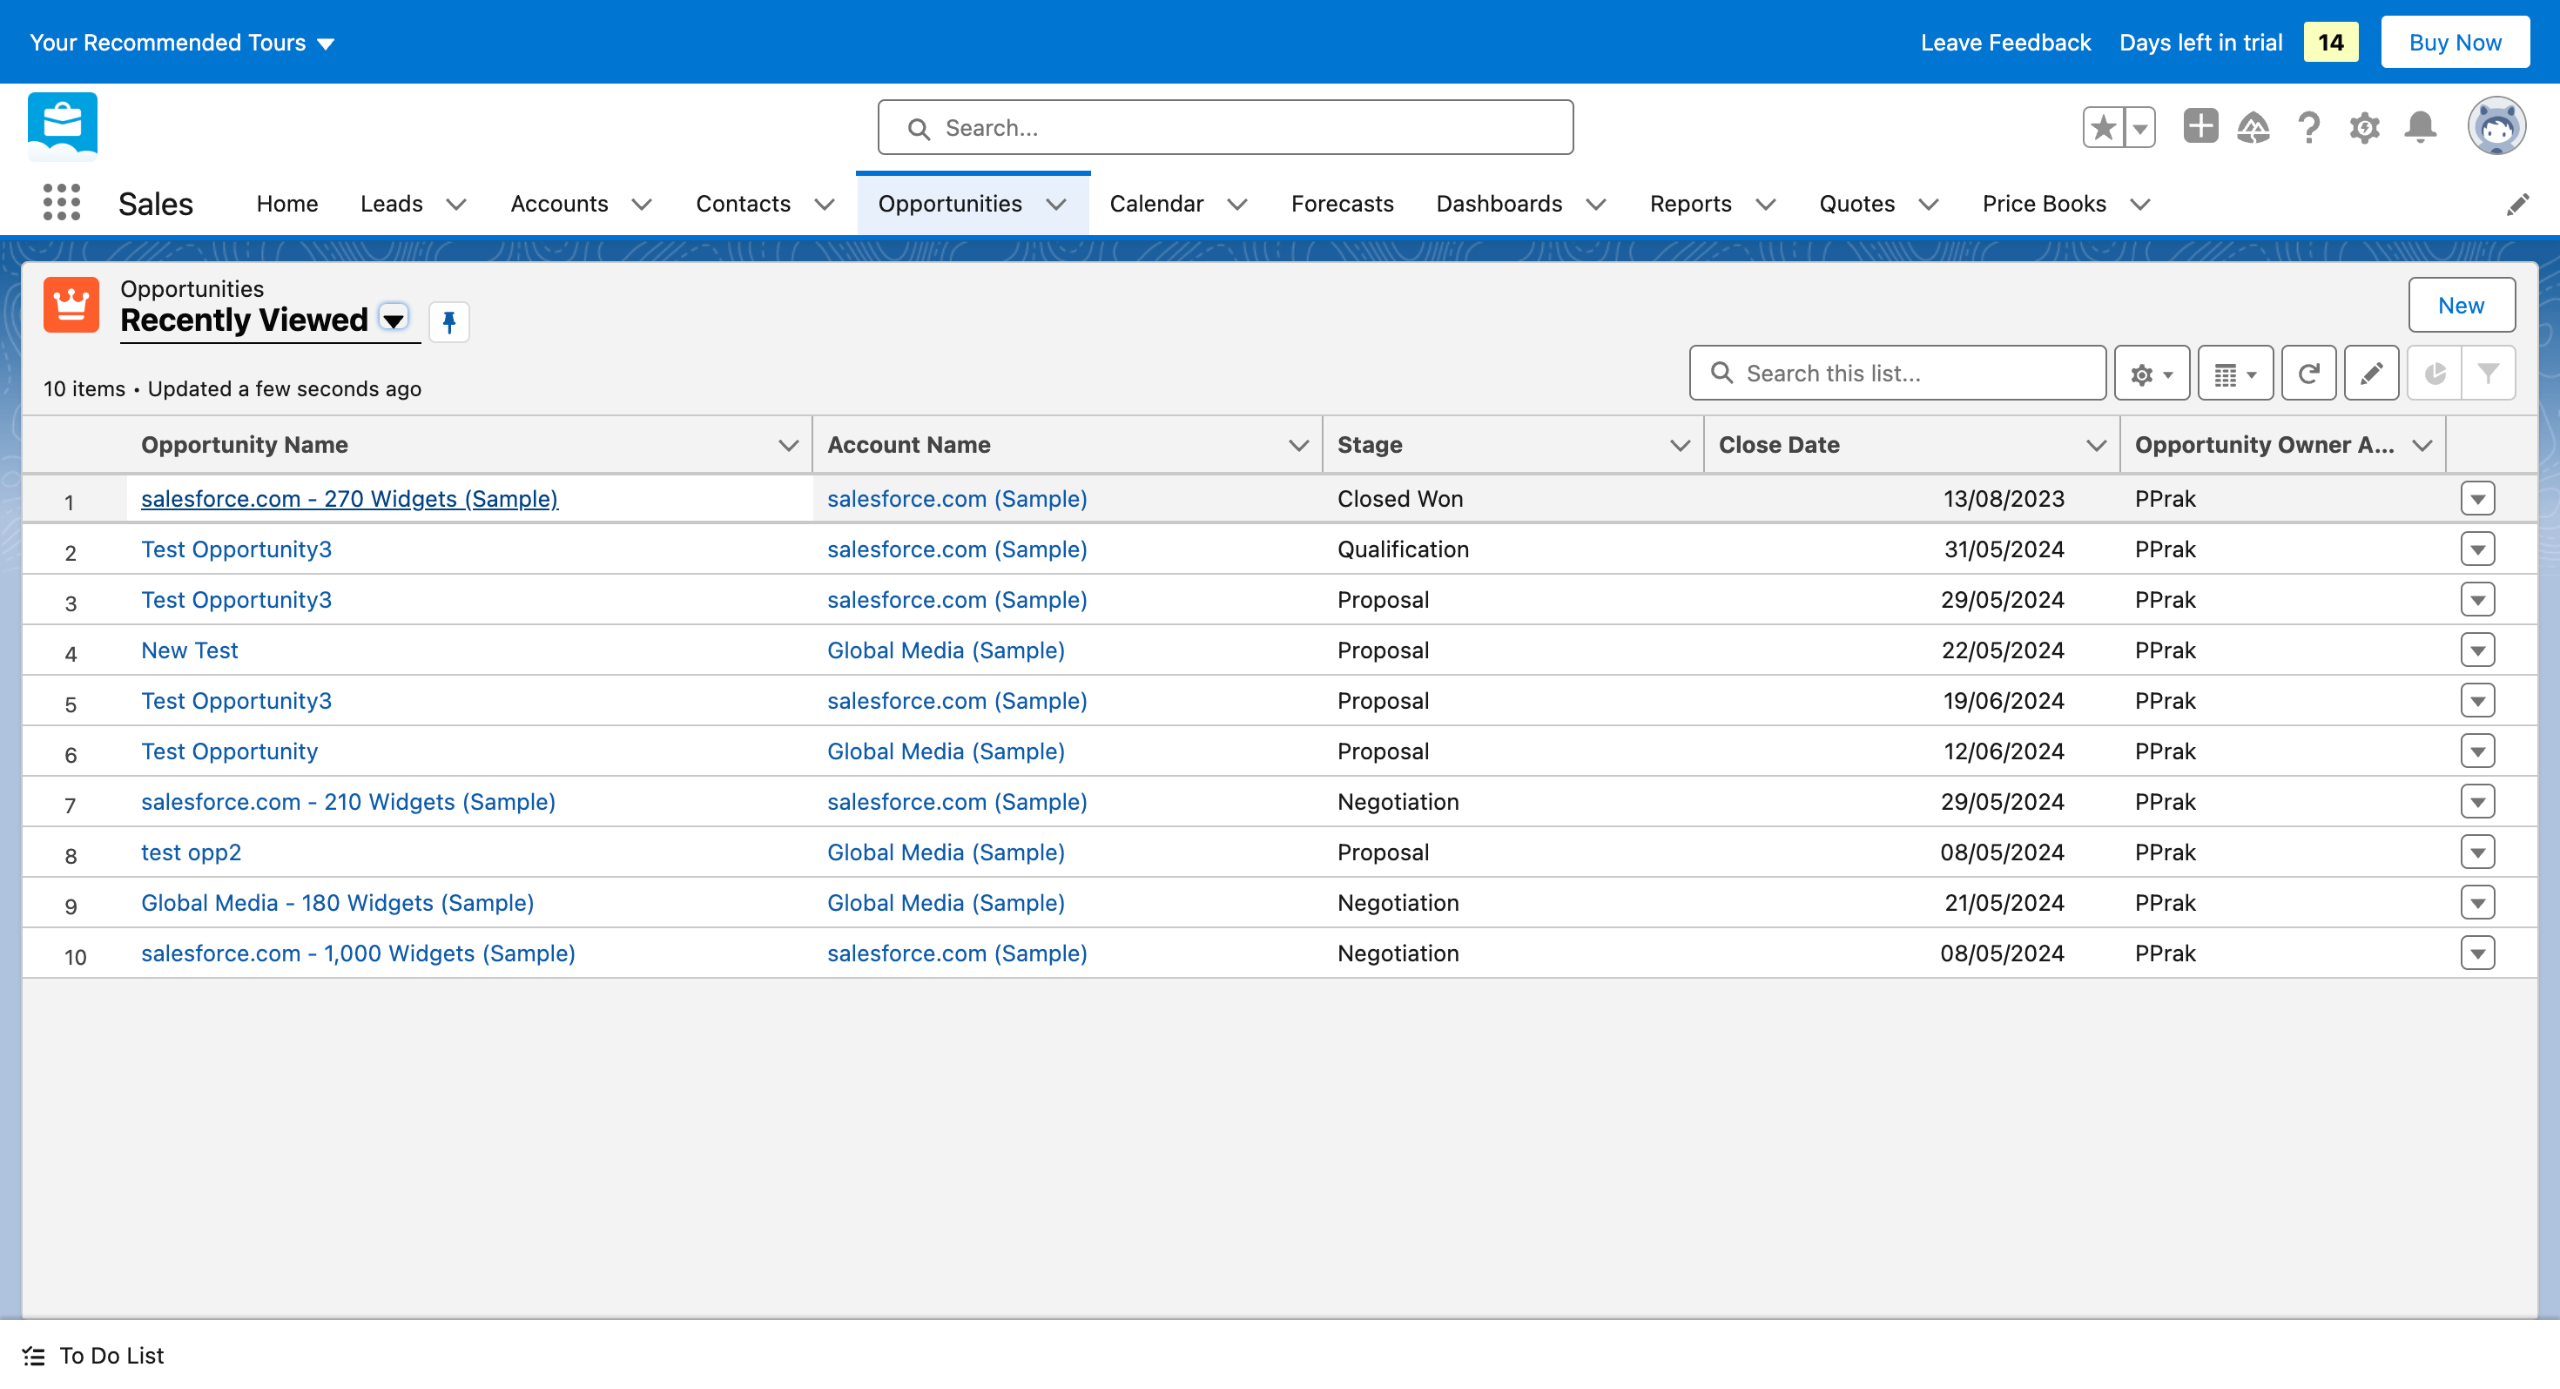Show the filters funnel icon
Viewport: 2560px width, 1389px height.
click(2489, 373)
